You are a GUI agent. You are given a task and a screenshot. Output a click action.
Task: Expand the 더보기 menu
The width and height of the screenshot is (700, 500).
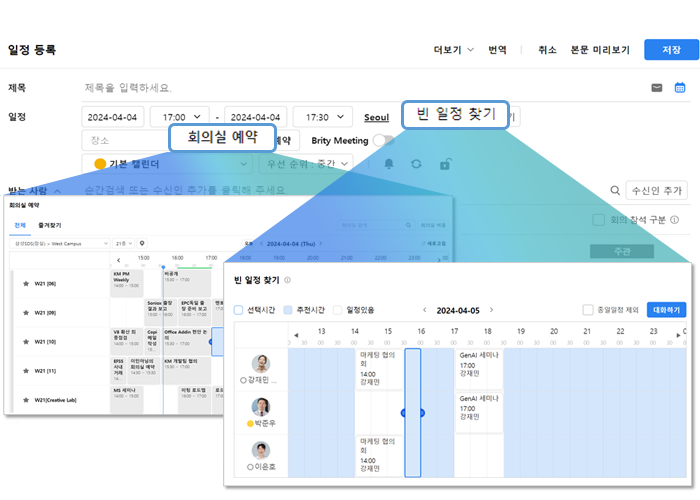click(x=454, y=50)
